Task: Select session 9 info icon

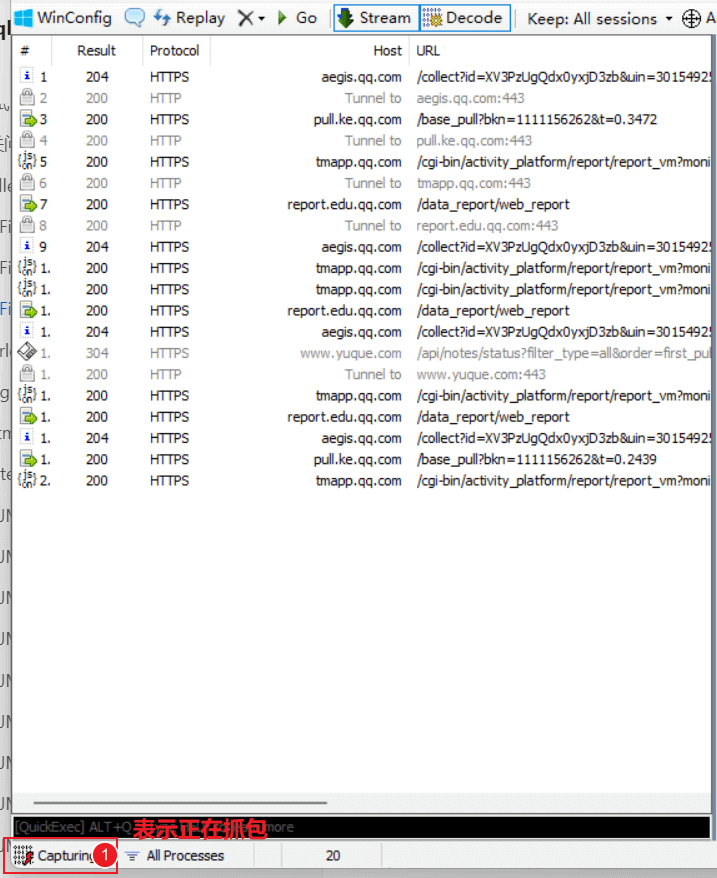Action: 27,246
